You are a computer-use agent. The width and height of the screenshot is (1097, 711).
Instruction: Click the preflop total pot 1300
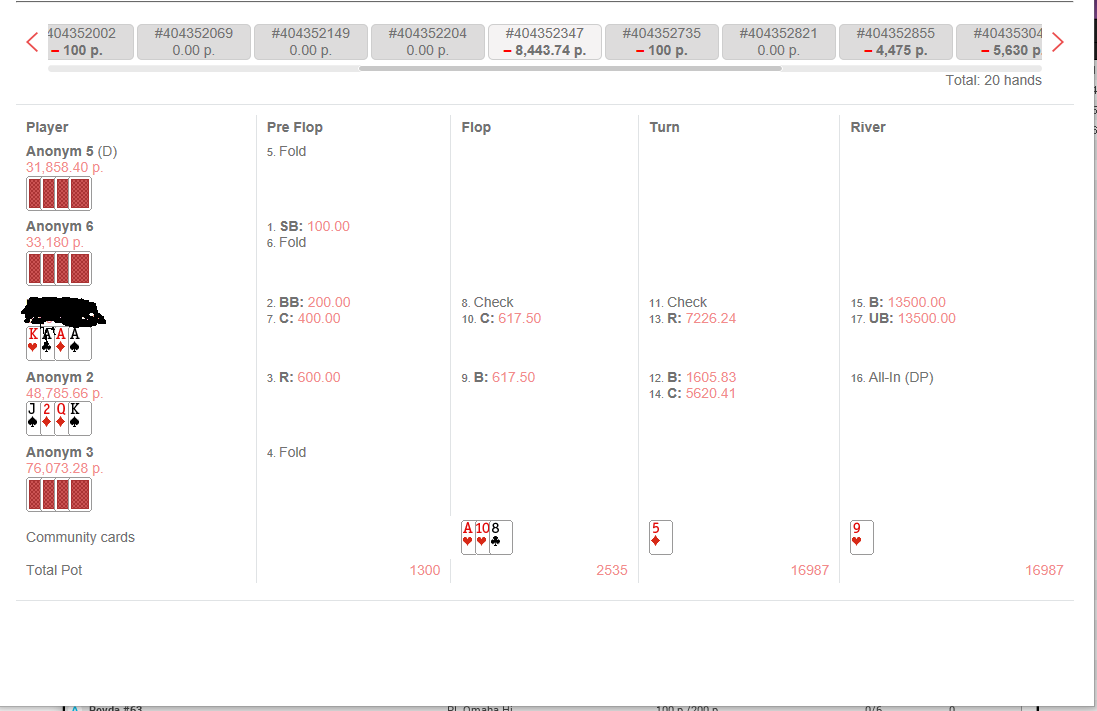click(x=425, y=570)
